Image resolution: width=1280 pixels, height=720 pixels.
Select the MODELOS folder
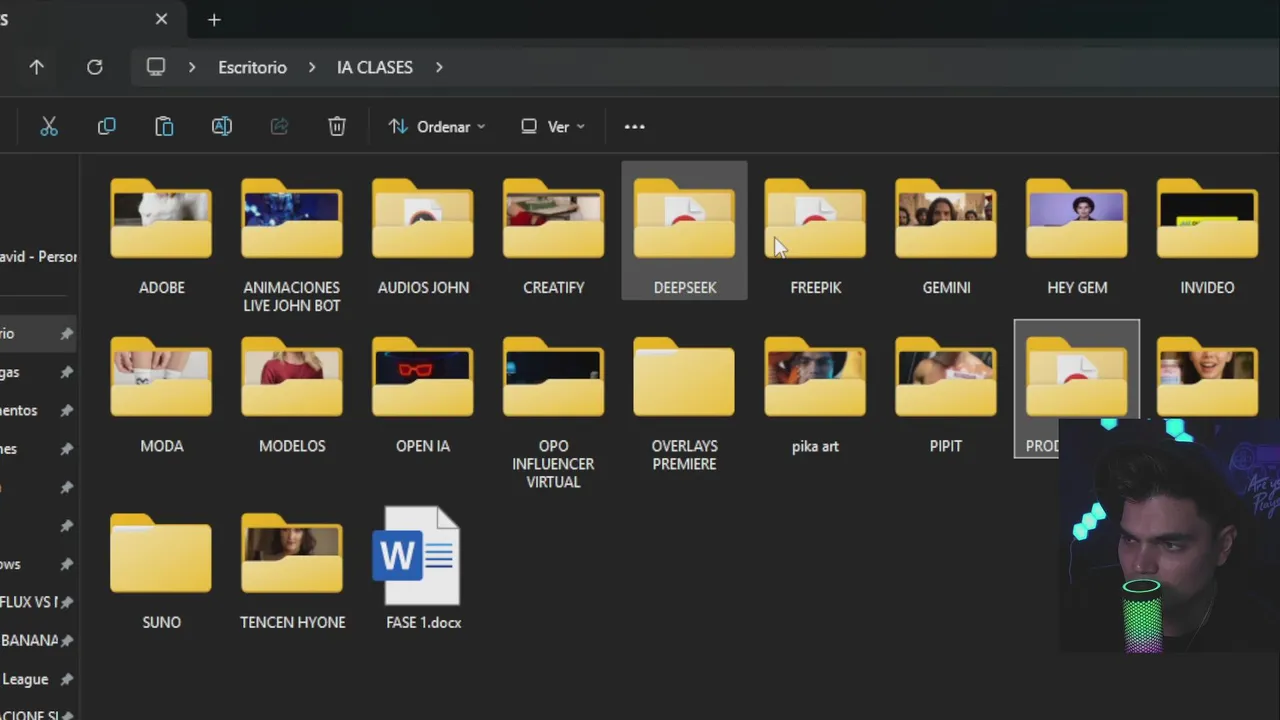pyautogui.click(x=292, y=395)
